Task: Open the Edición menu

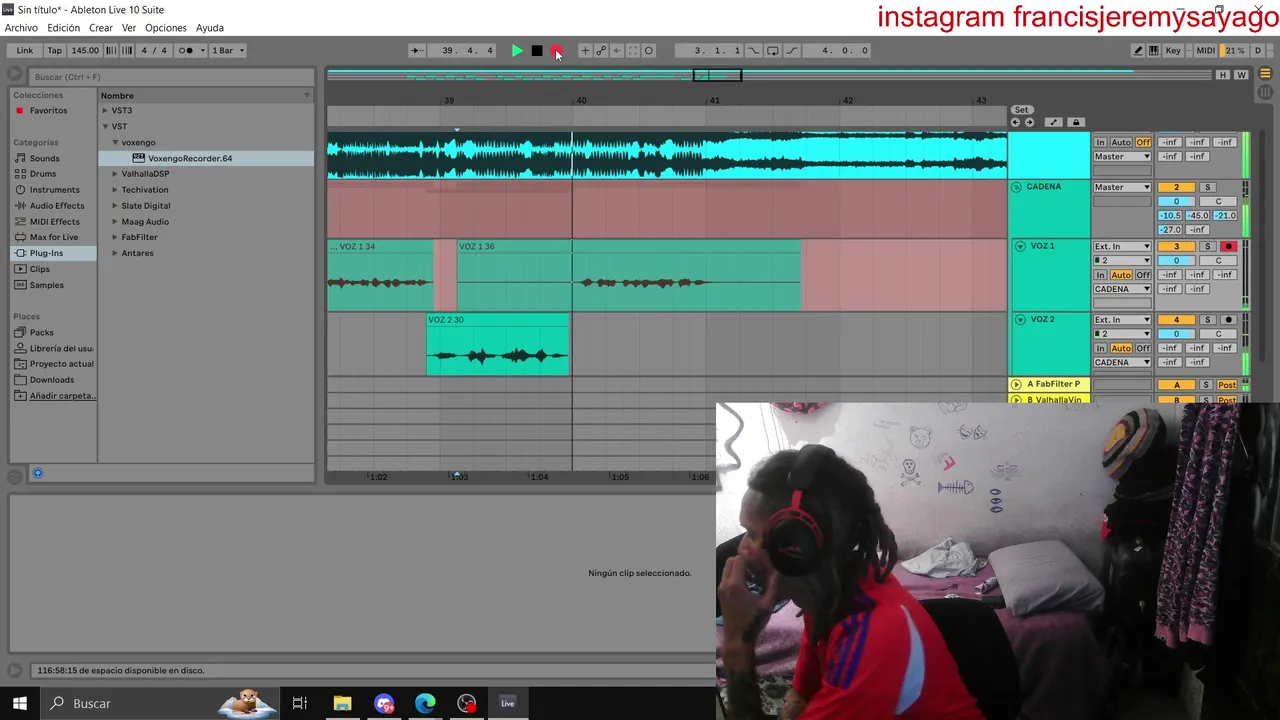Action: point(63,28)
